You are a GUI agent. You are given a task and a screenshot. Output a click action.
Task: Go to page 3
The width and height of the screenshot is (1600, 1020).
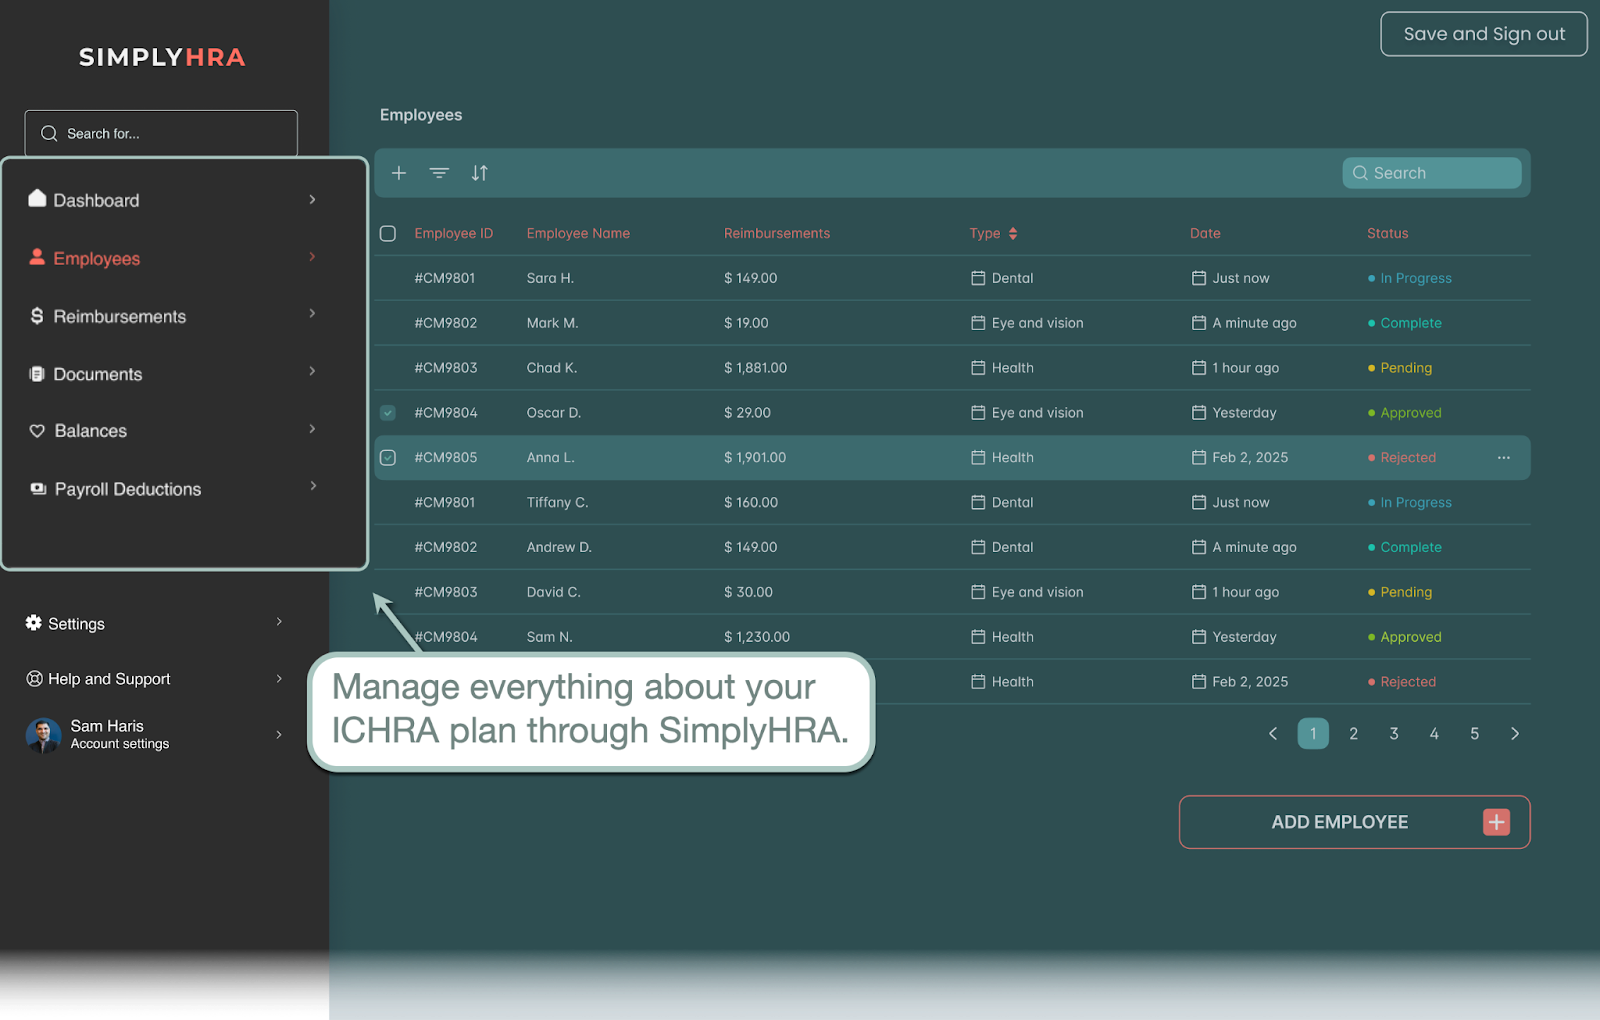coord(1394,734)
